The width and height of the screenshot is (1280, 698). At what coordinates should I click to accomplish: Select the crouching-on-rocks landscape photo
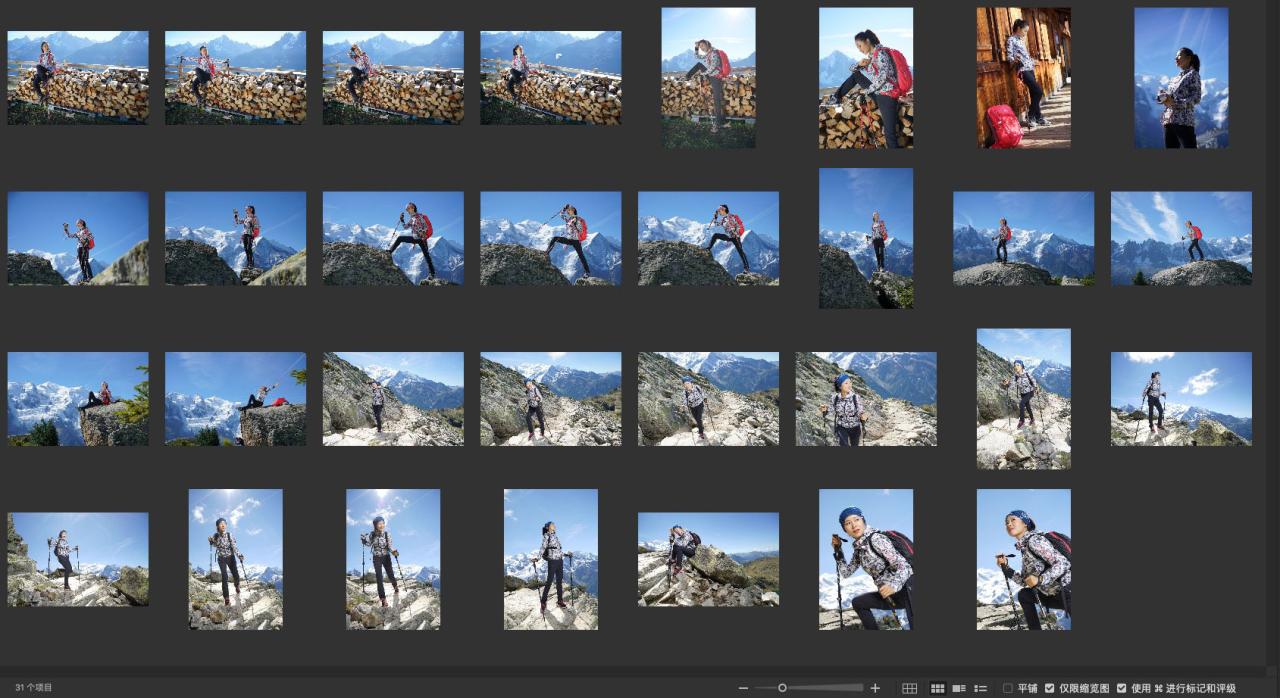[x=708, y=559]
